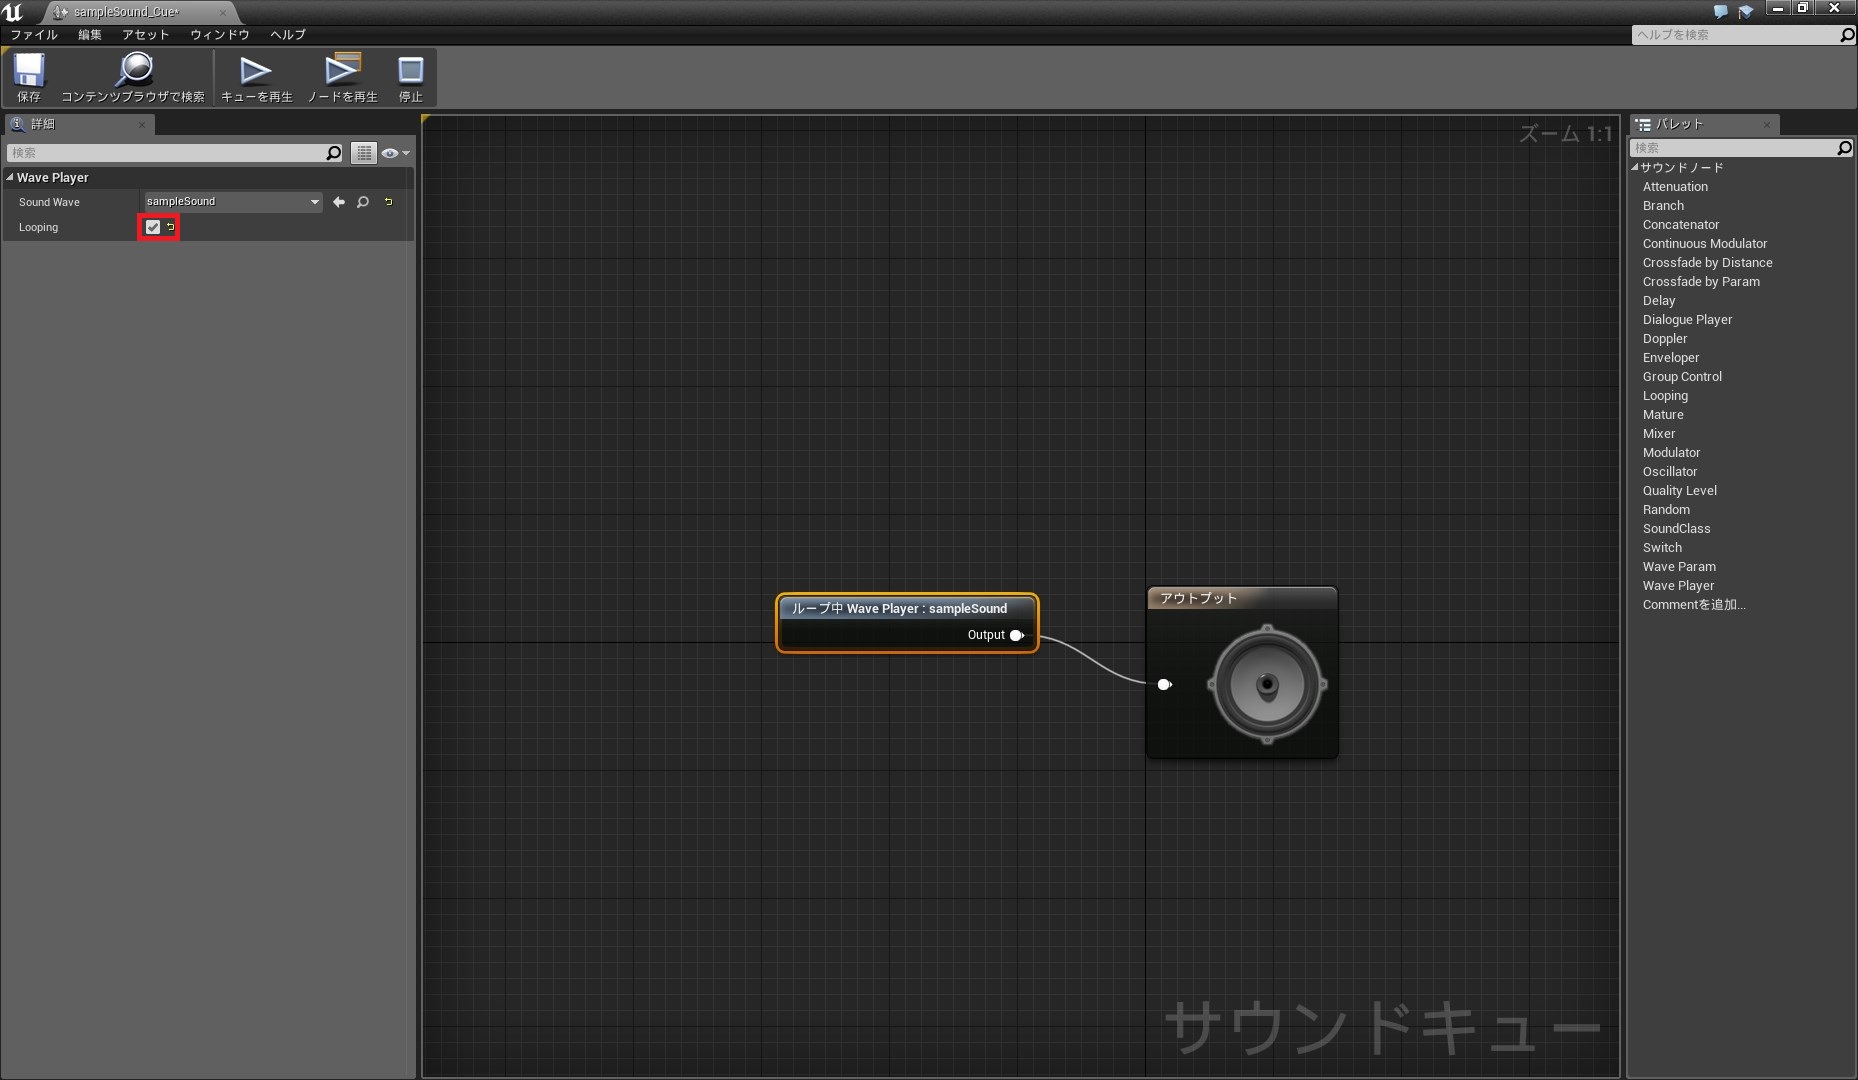The width and height of the screenshot is (1858, 1080).
Task: Select Mixer in the palette
Action: [x=1659, y=434]
